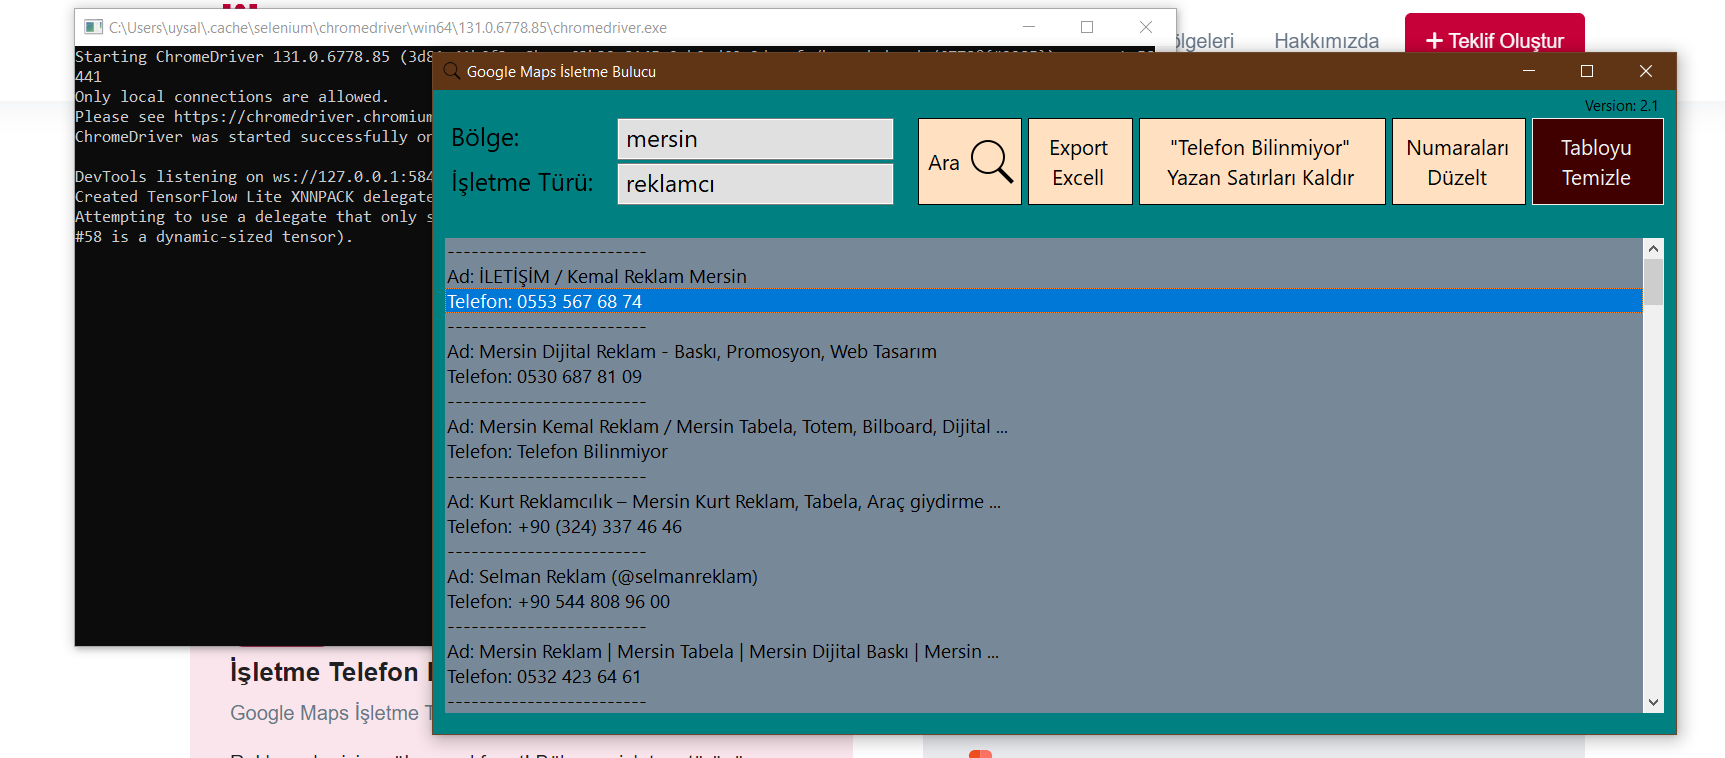Screen dimensions: 1725x758
Task: Click Numaraları Düzelt button
Action: click(1458, 162)
